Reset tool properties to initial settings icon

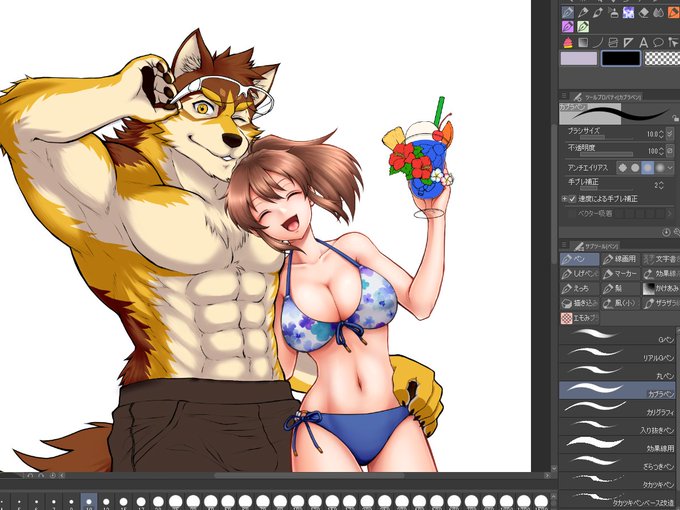coord(667,232)
